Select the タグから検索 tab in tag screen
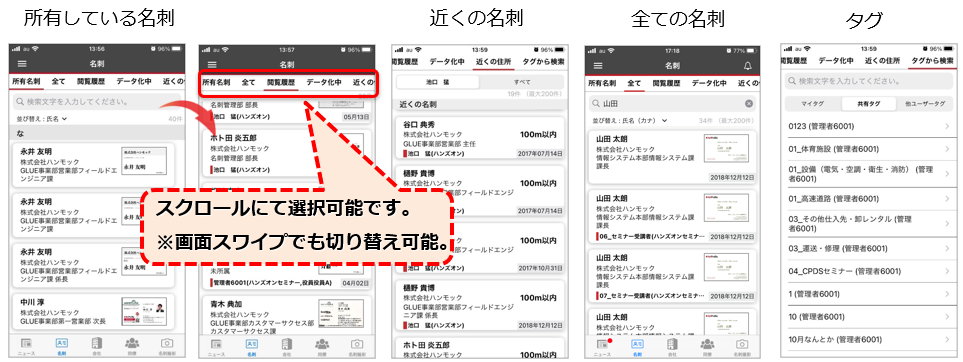 (x=932, y=61)
